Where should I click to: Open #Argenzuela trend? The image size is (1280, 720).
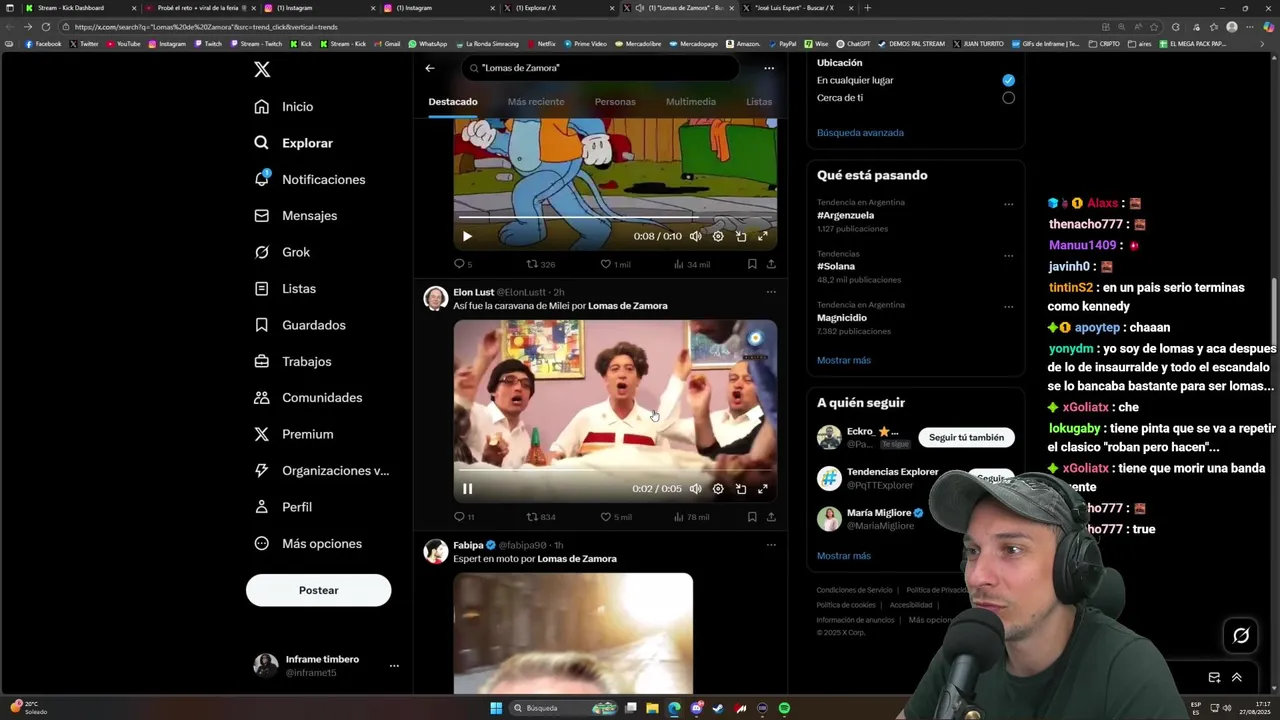(x=845, y=215)
